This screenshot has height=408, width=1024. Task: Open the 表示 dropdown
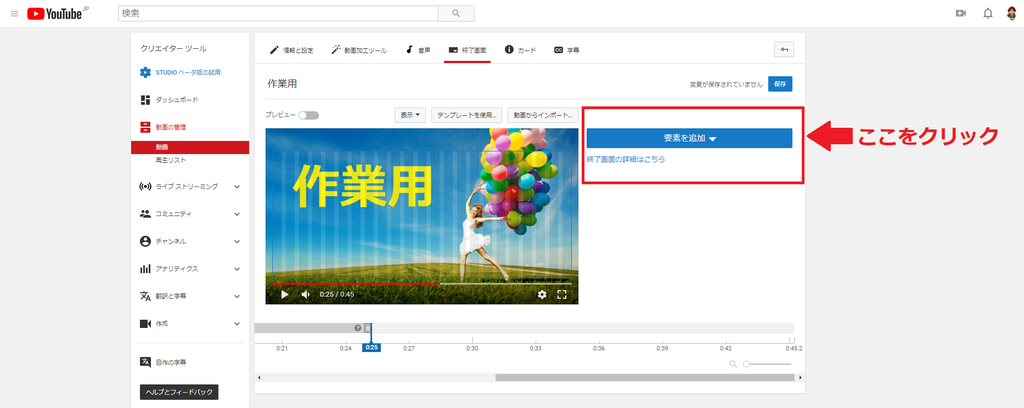pos(410,115)
